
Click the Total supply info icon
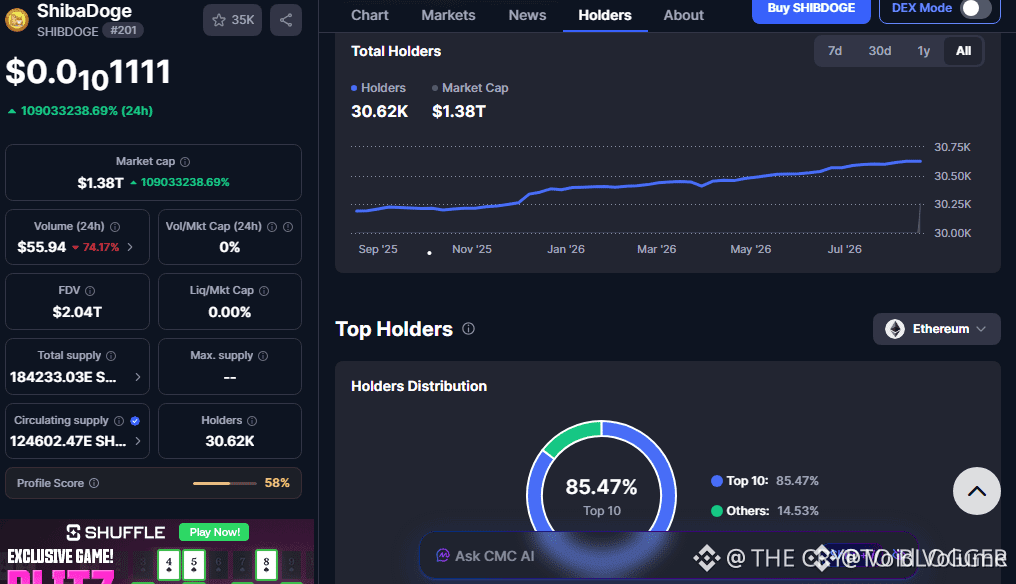tap(111, 356)
